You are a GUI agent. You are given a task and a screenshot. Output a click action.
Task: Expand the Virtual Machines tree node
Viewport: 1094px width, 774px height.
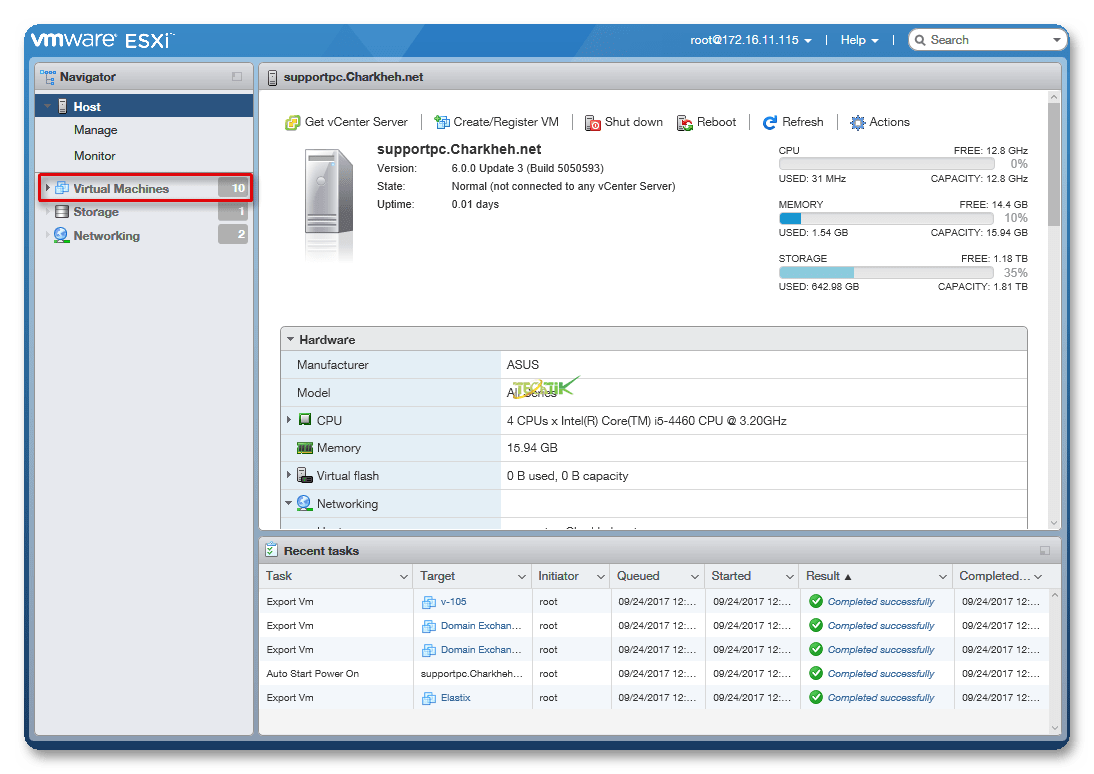47,188
